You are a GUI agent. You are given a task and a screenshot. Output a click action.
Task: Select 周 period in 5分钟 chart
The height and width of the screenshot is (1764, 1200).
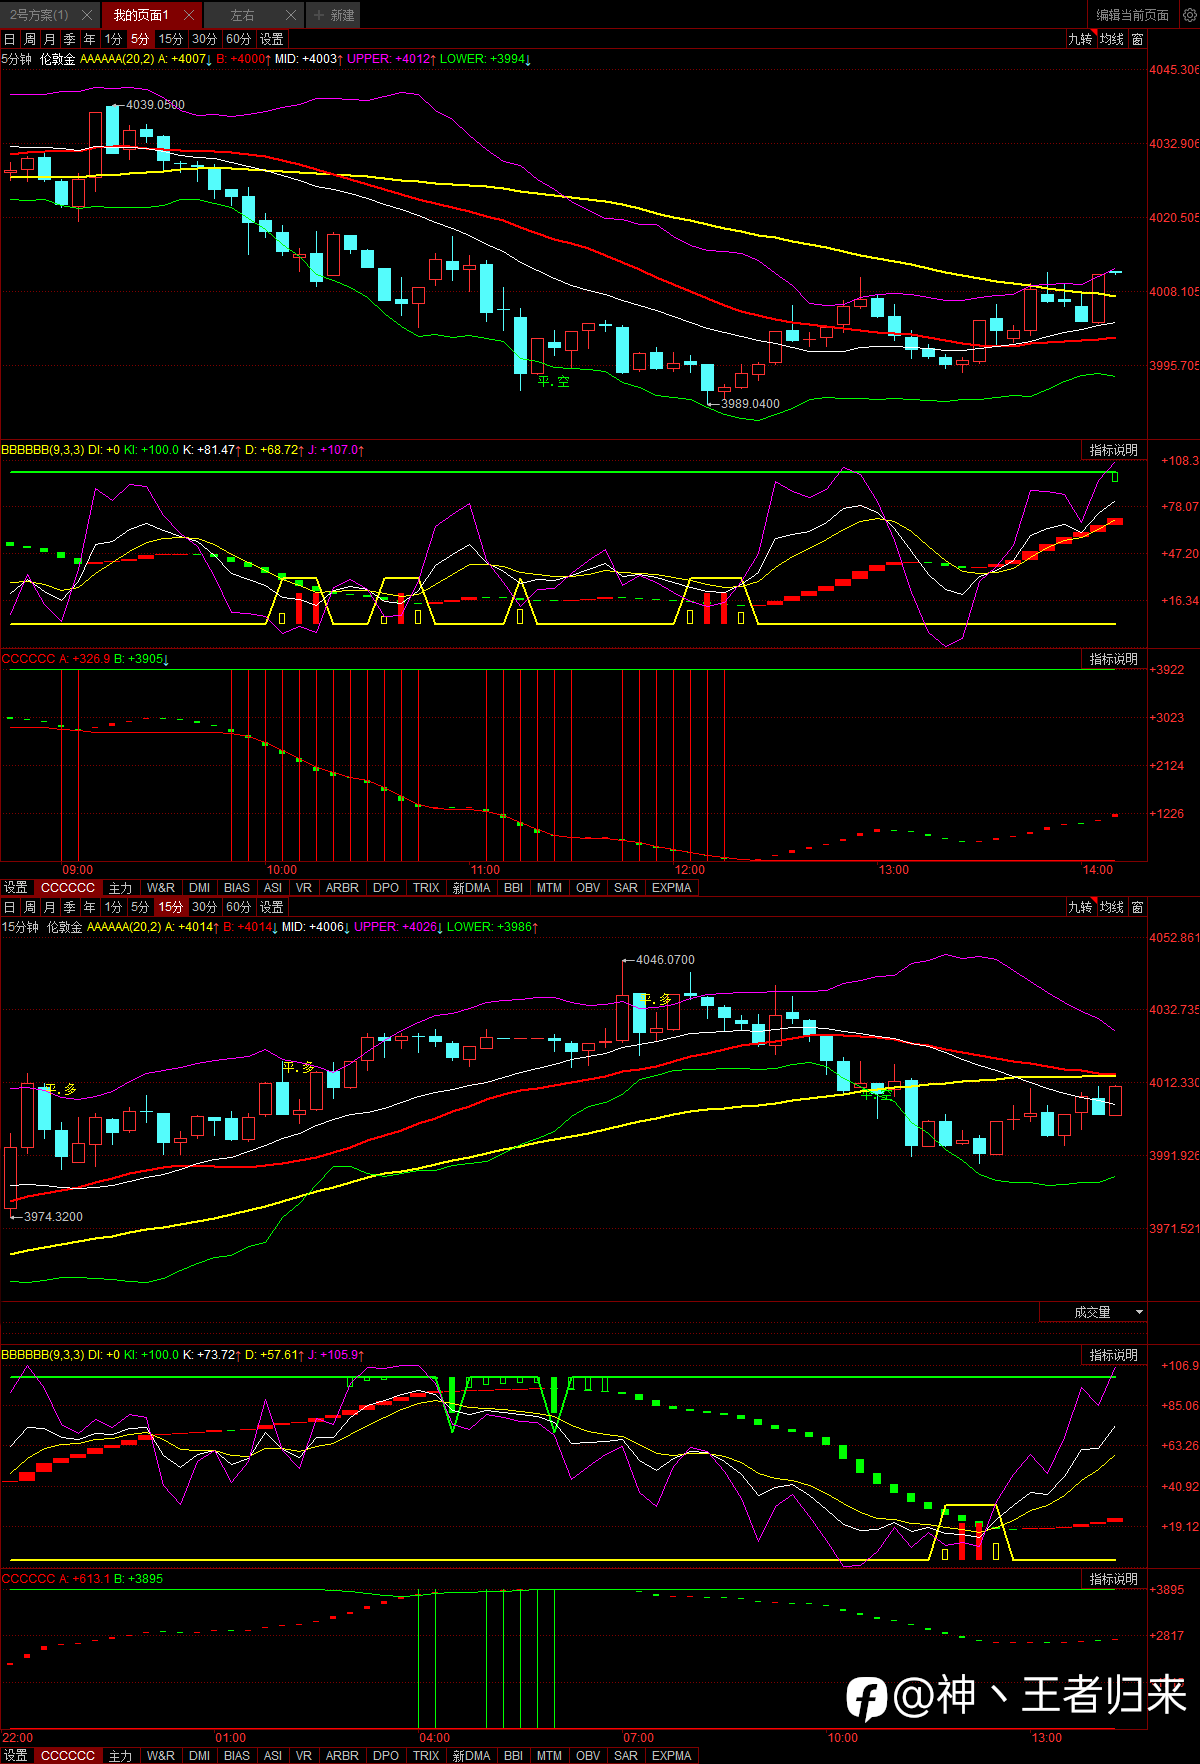click(30, 39)
